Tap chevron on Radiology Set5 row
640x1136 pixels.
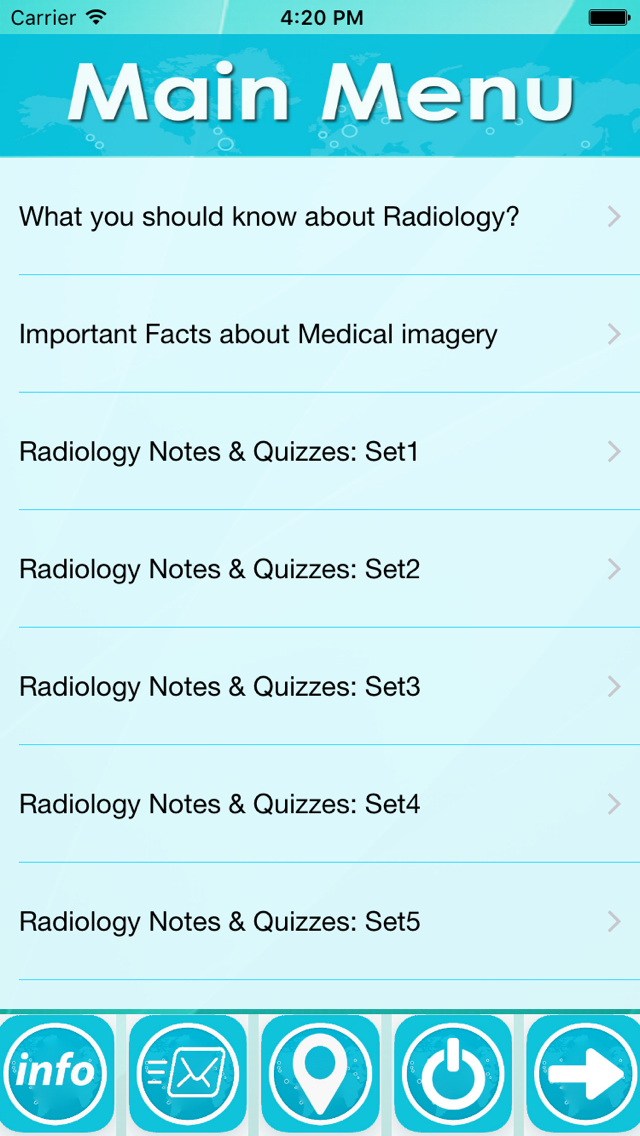(615, 922)
